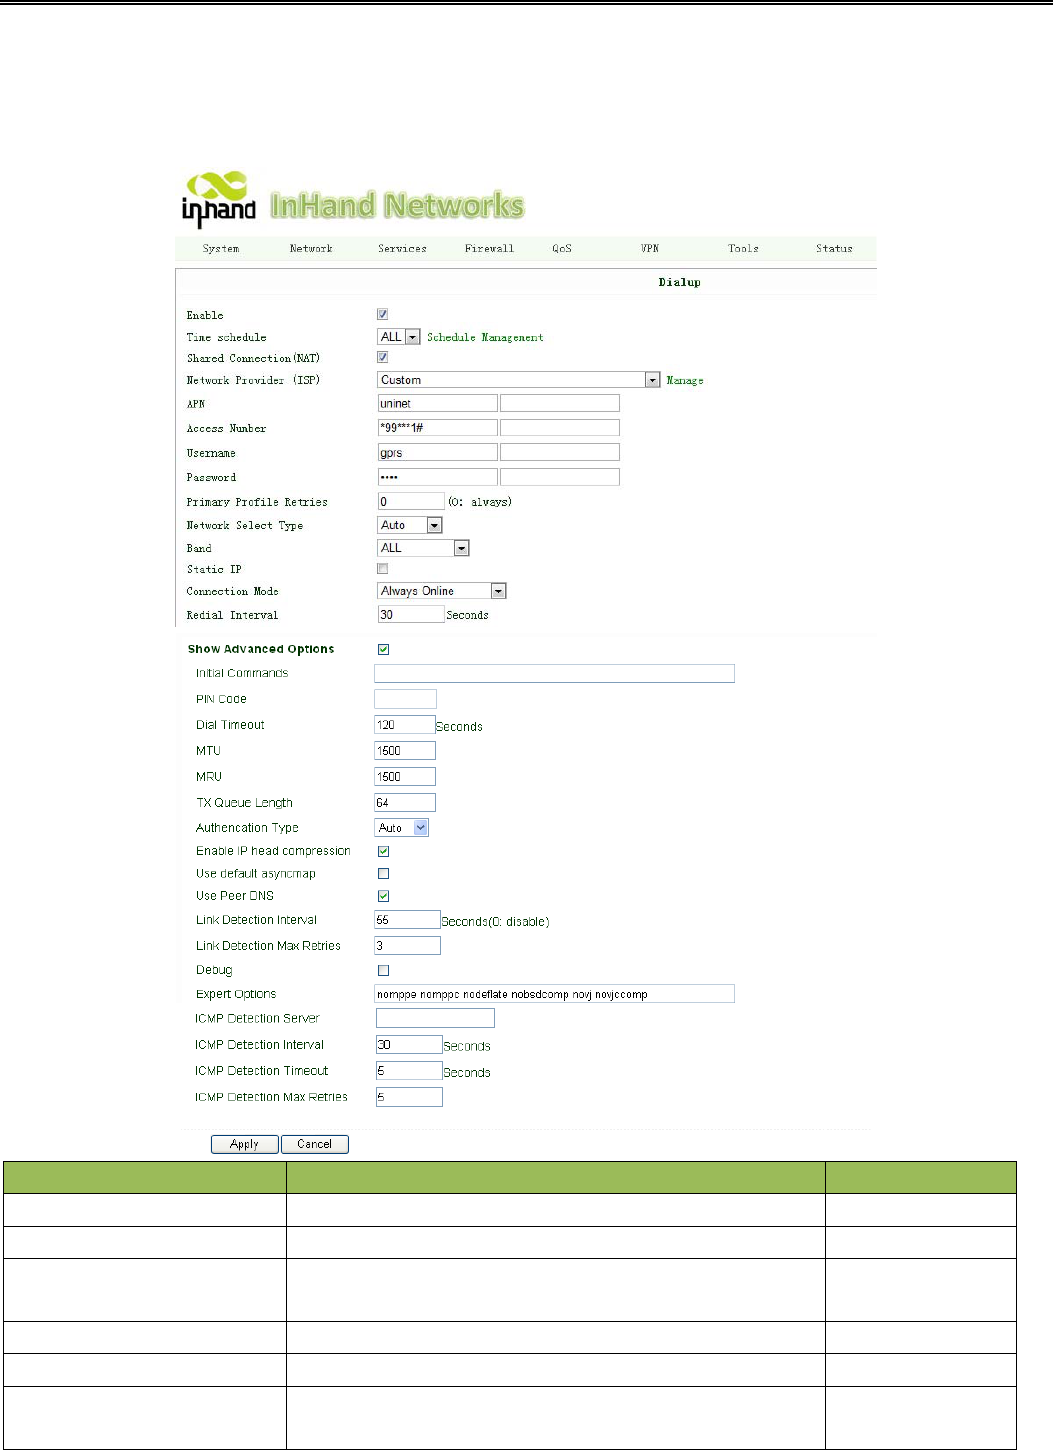Image resolution: width=1053 pixels, height=1450 pixels.
Task: Click Link Detection Max Retries field
Action: point(407,946)
